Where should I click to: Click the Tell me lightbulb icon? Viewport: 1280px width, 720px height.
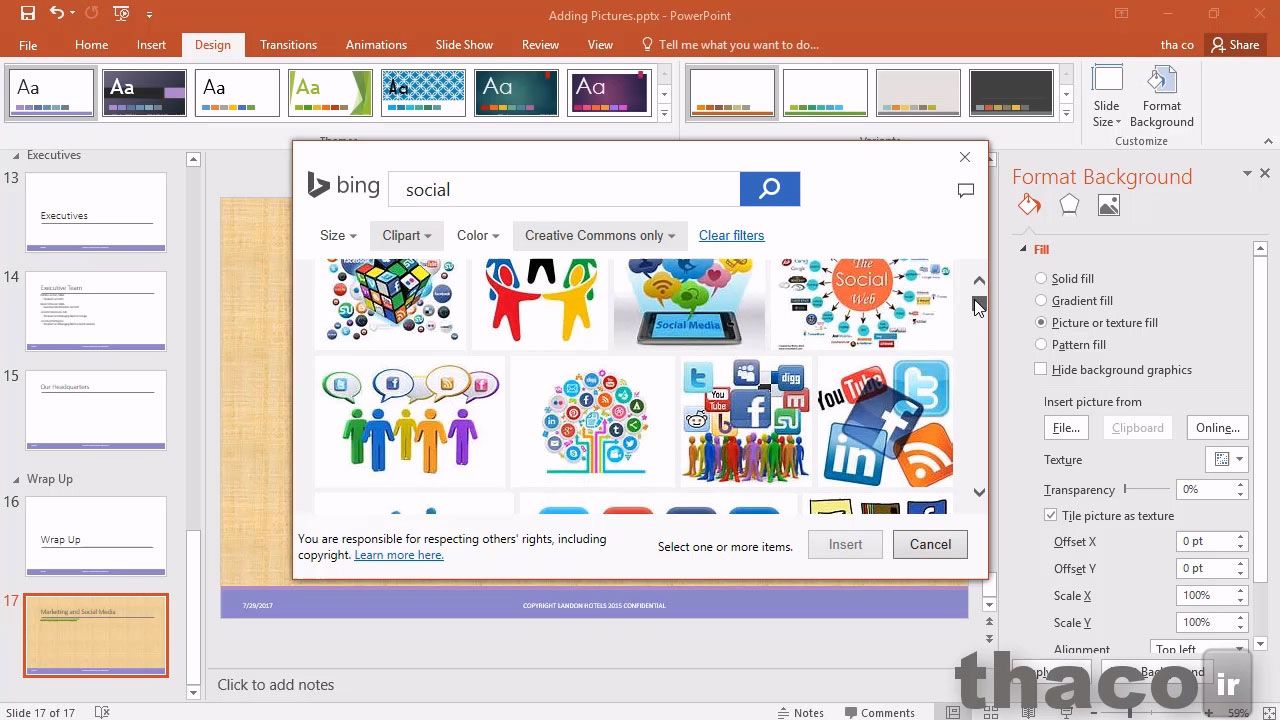pyautogui.click(x=647, y=44)
